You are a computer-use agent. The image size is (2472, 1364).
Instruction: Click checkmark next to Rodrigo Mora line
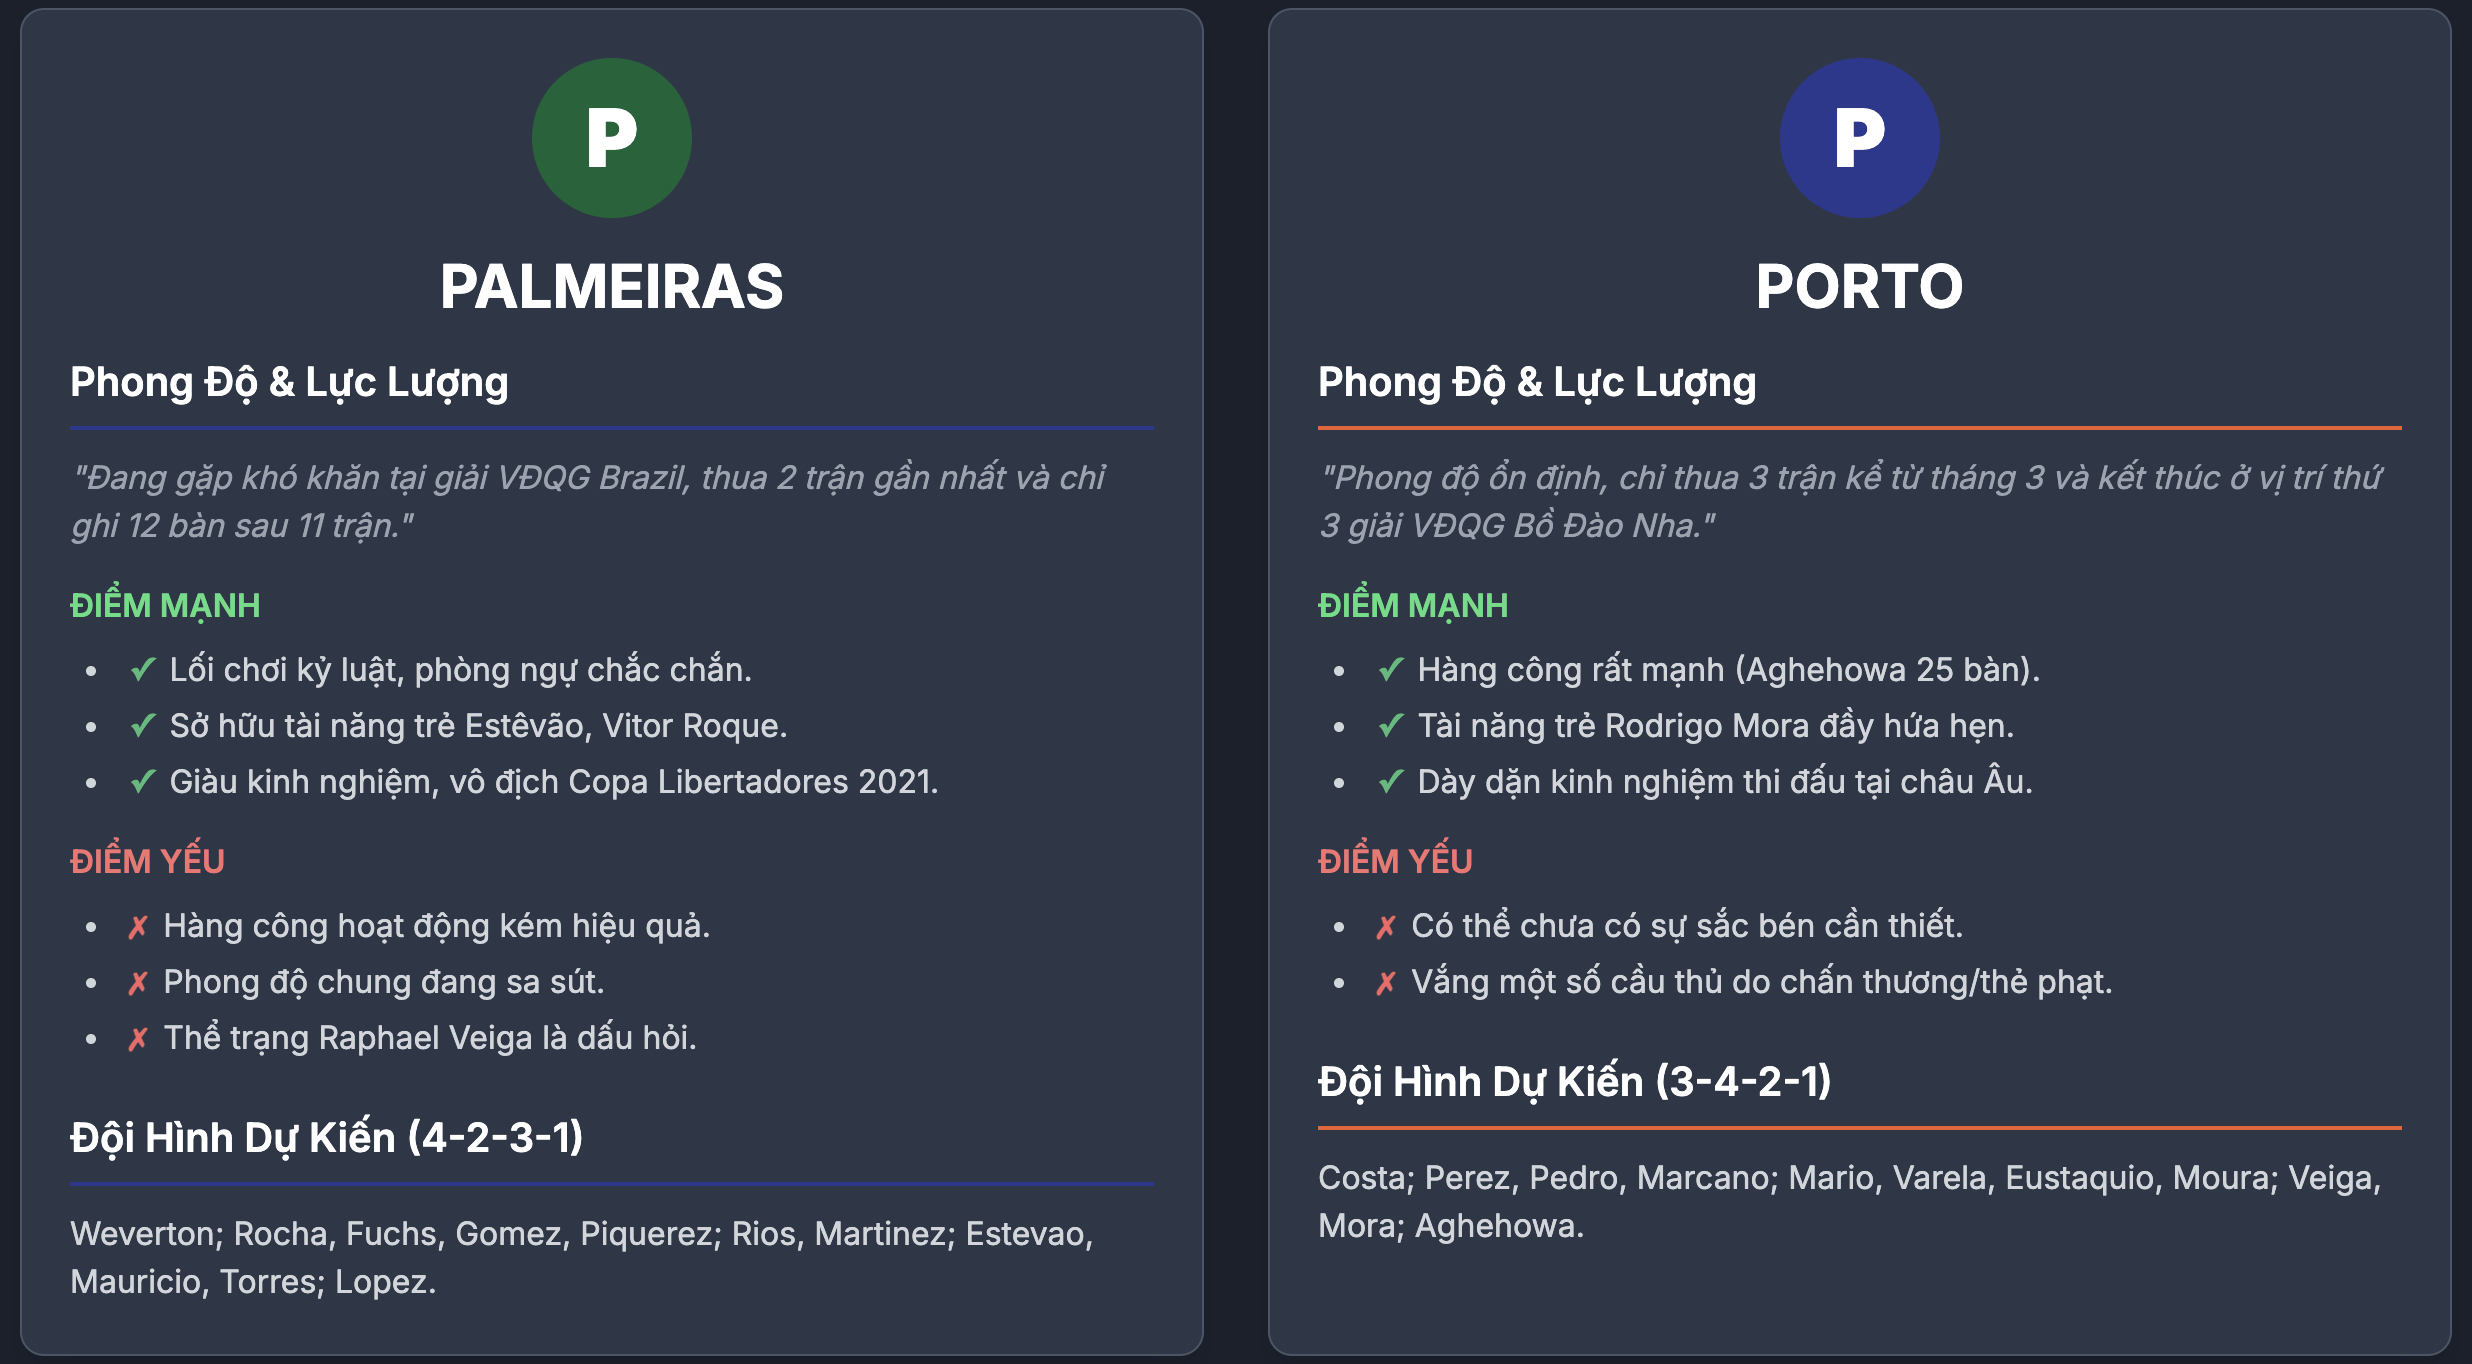click(x=1391, y=725)
